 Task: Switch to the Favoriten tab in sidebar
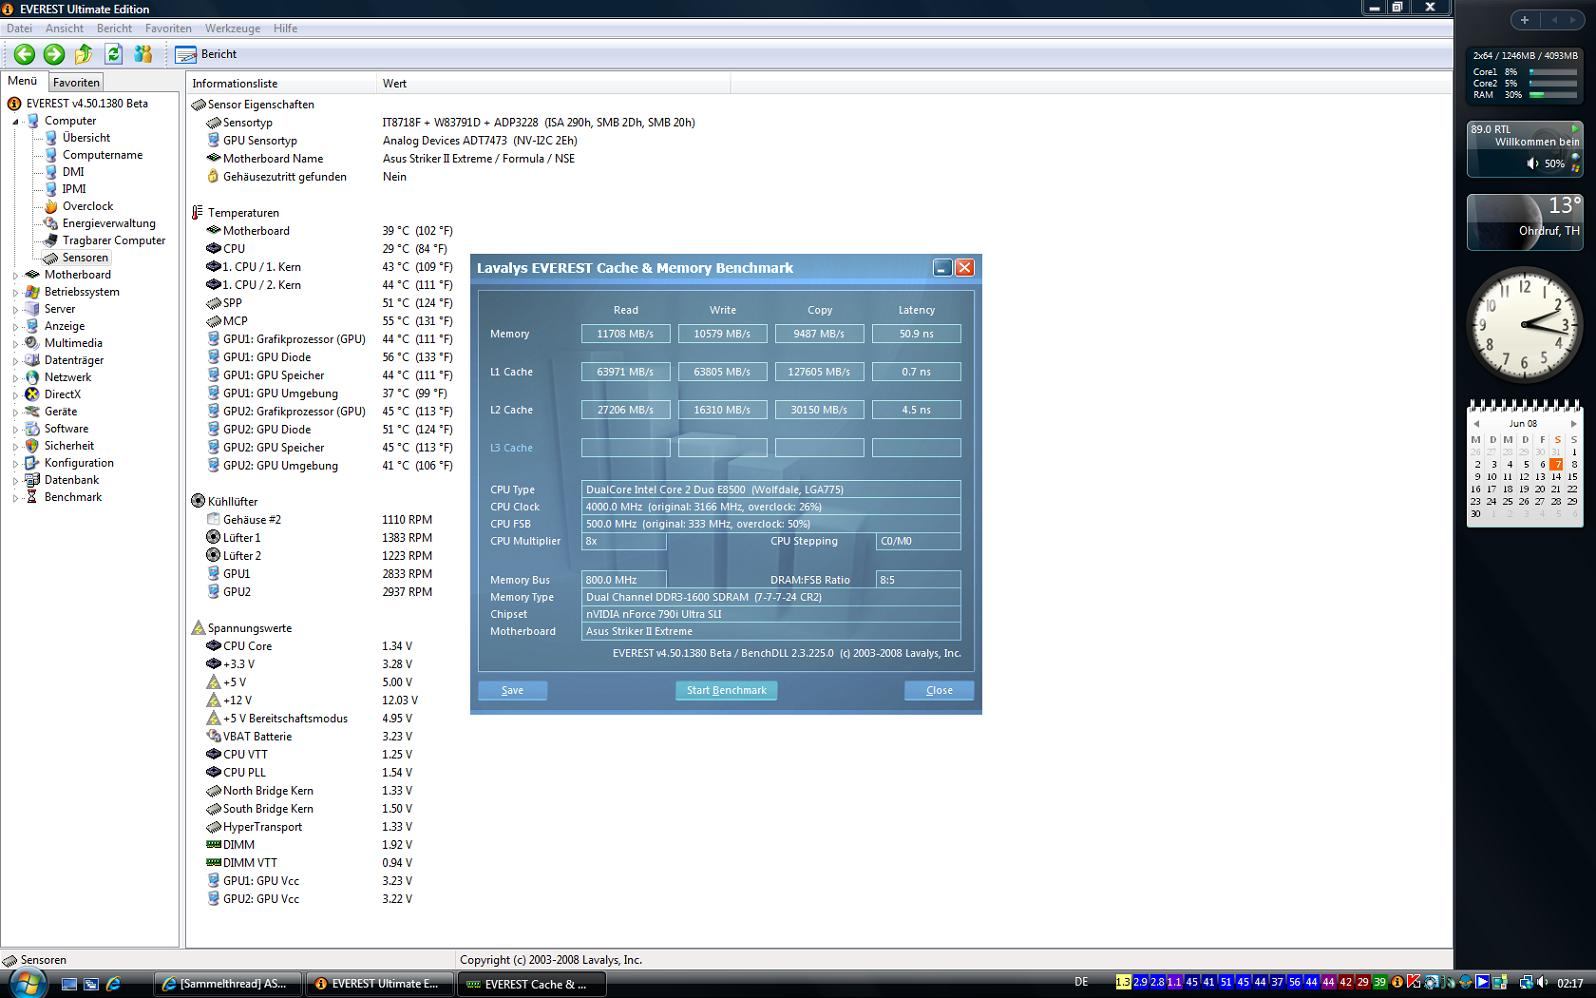[76, 82]
